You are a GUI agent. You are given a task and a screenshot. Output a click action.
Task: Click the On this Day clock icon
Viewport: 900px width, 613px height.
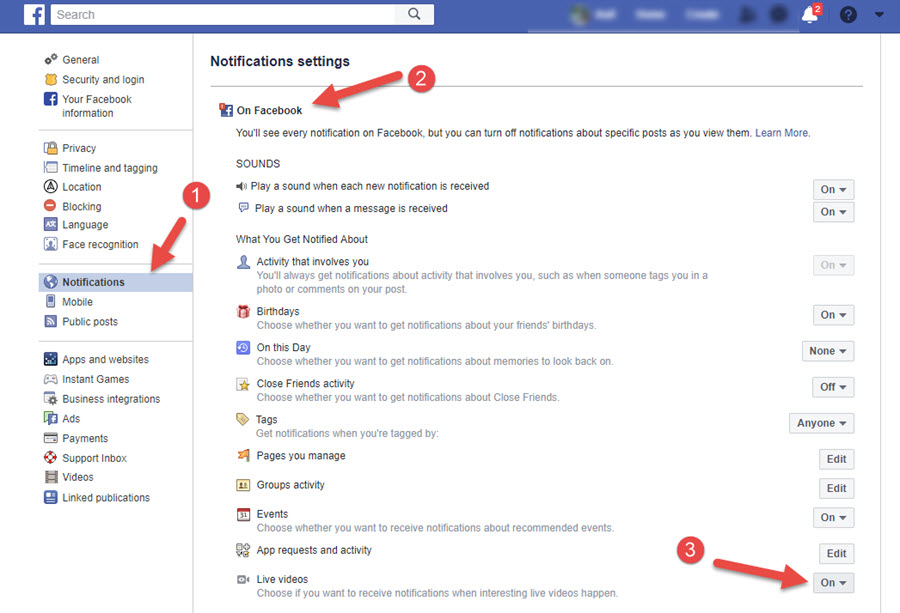click(243, 348)
